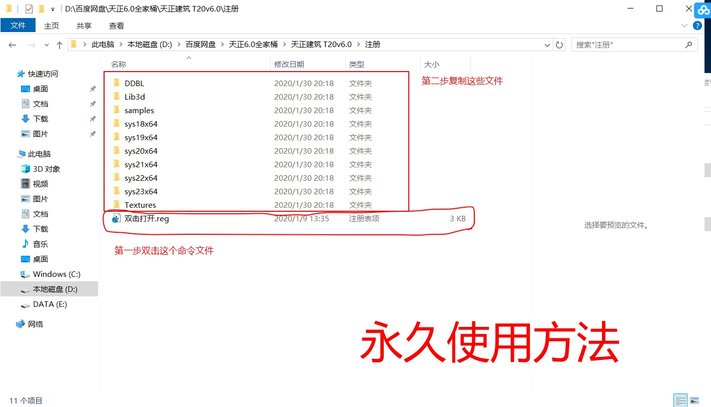The image size is (711, 407).
Task: Click the search magnifier icon
Action: coord(688,44)
